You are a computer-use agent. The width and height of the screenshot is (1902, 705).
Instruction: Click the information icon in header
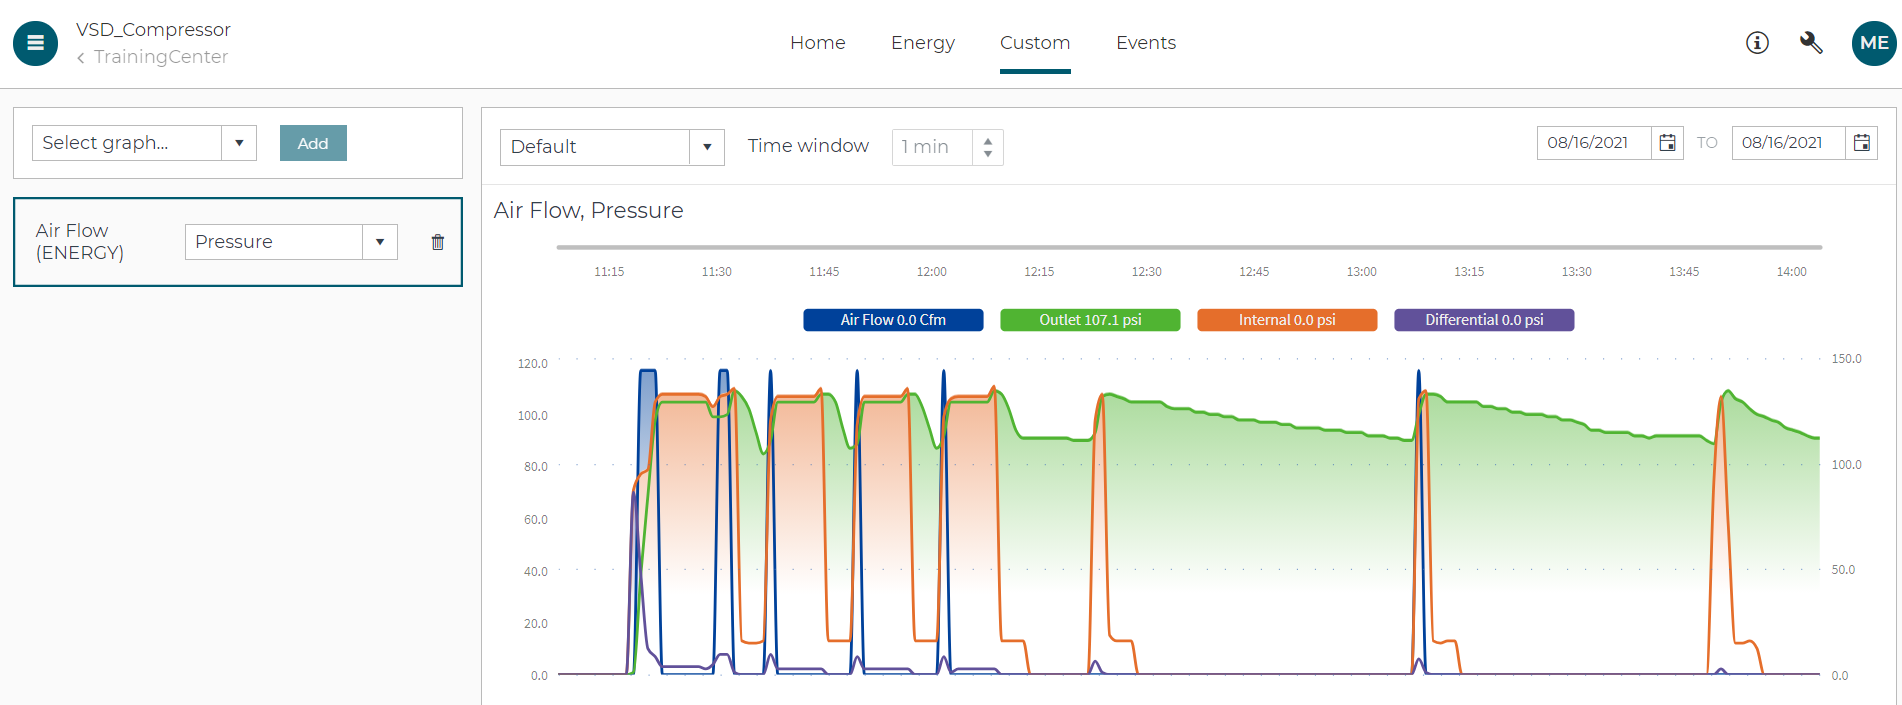point(1757,43)
